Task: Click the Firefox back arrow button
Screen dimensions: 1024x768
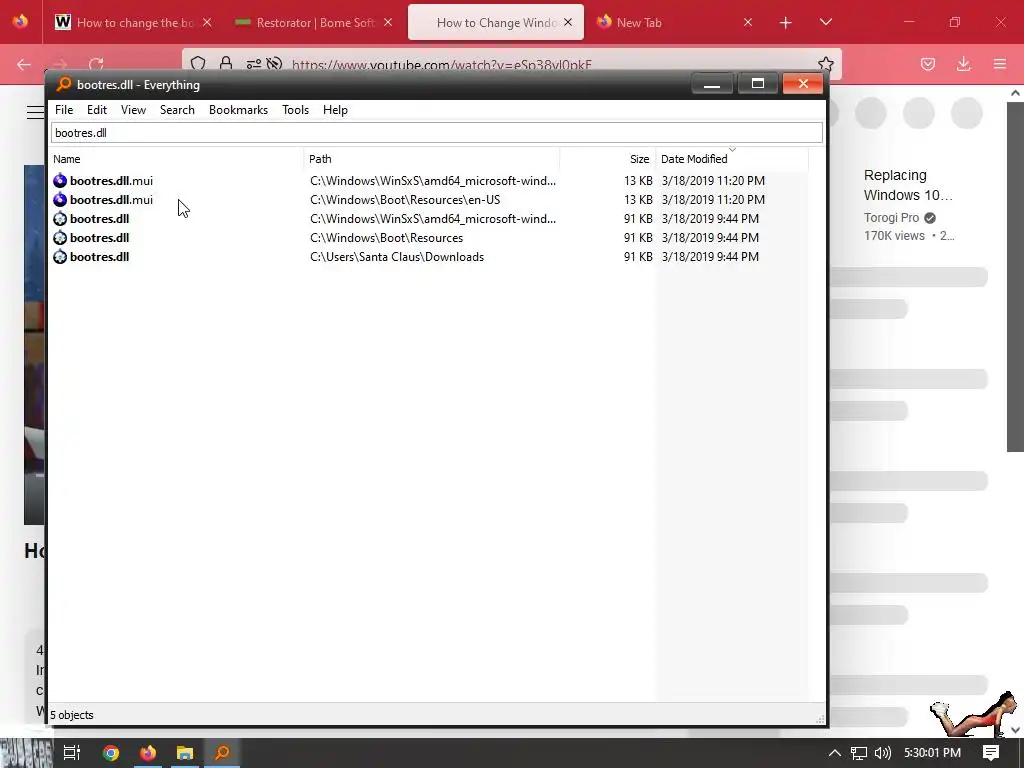Action: [x=24, y=64]
